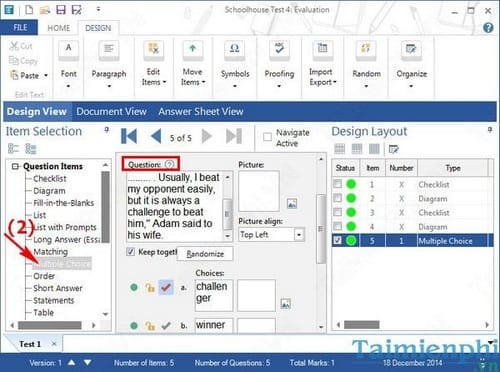Switch to Document View tab

111,111
